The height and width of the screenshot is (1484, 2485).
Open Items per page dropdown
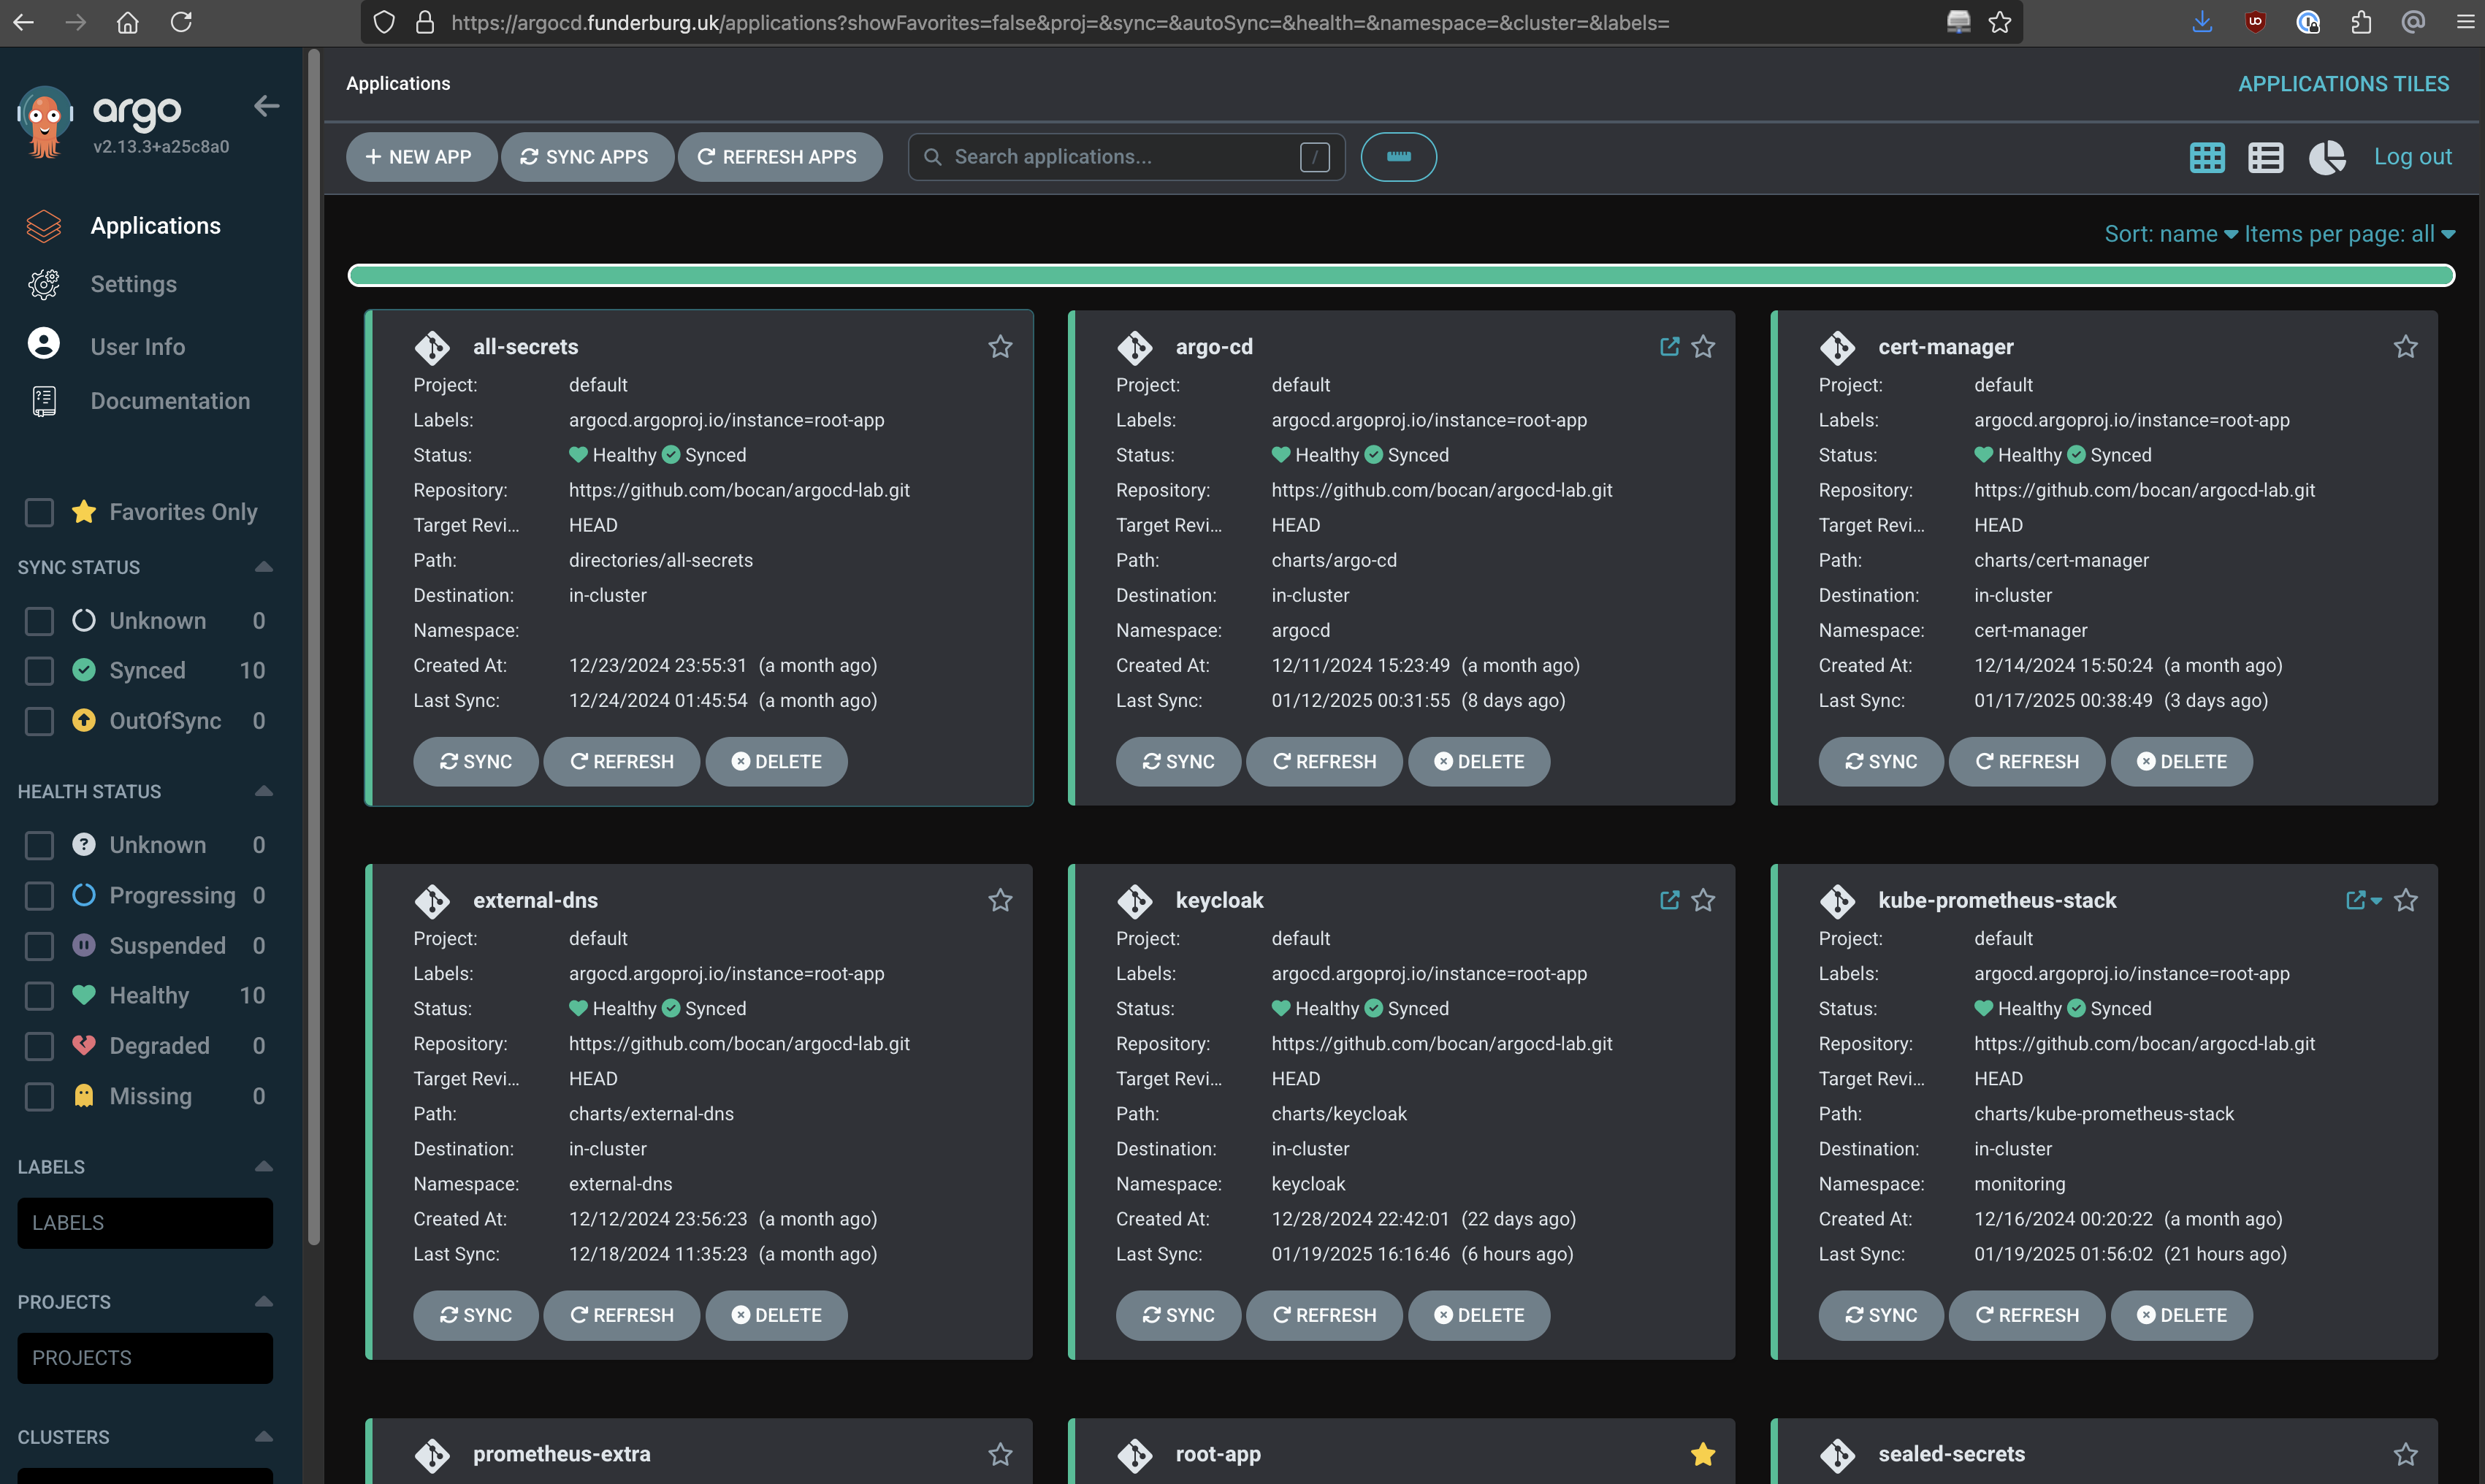2349,234
